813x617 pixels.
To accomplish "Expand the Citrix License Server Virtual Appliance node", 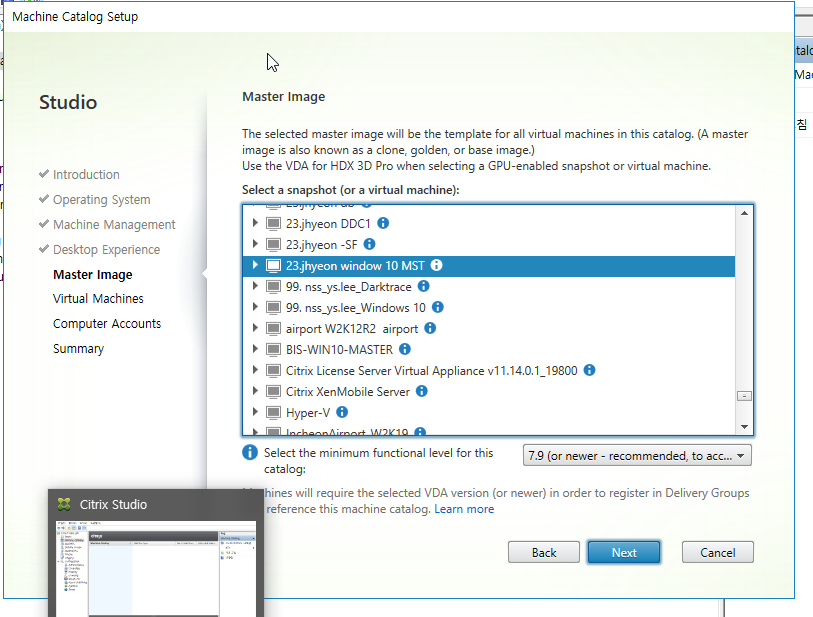I will click(x=255, y=370).
